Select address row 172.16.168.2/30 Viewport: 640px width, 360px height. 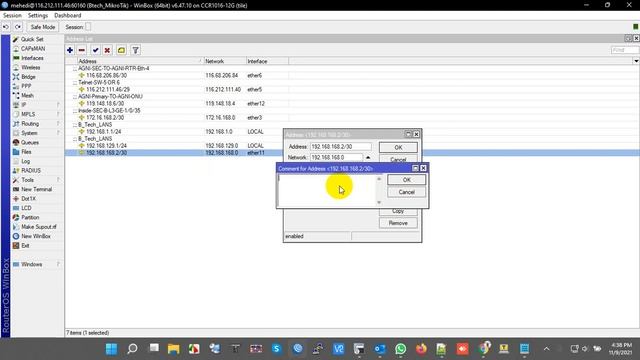click(352, 118)
